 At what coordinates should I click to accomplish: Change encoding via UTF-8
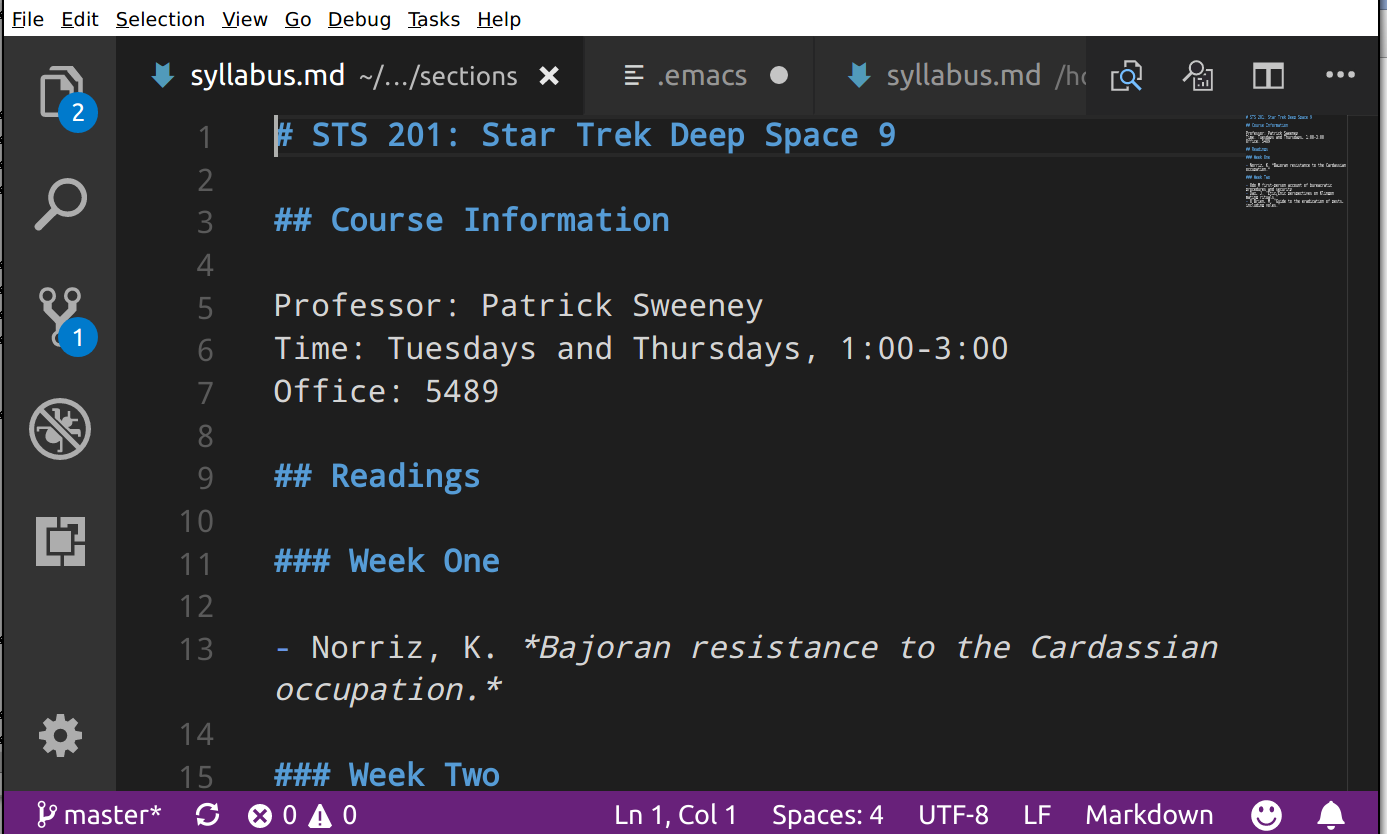point(954,815)
